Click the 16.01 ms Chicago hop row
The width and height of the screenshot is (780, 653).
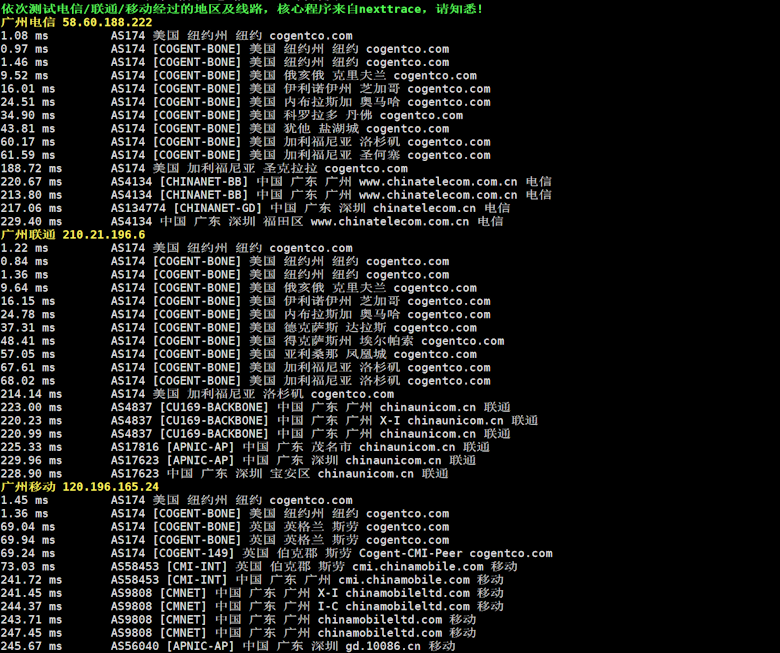point(245,89)
